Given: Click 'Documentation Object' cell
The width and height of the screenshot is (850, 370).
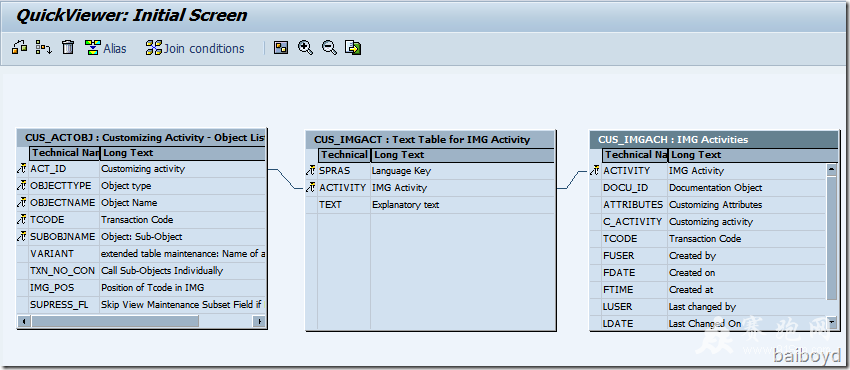Looking at the screenshot, I should 746,188.
